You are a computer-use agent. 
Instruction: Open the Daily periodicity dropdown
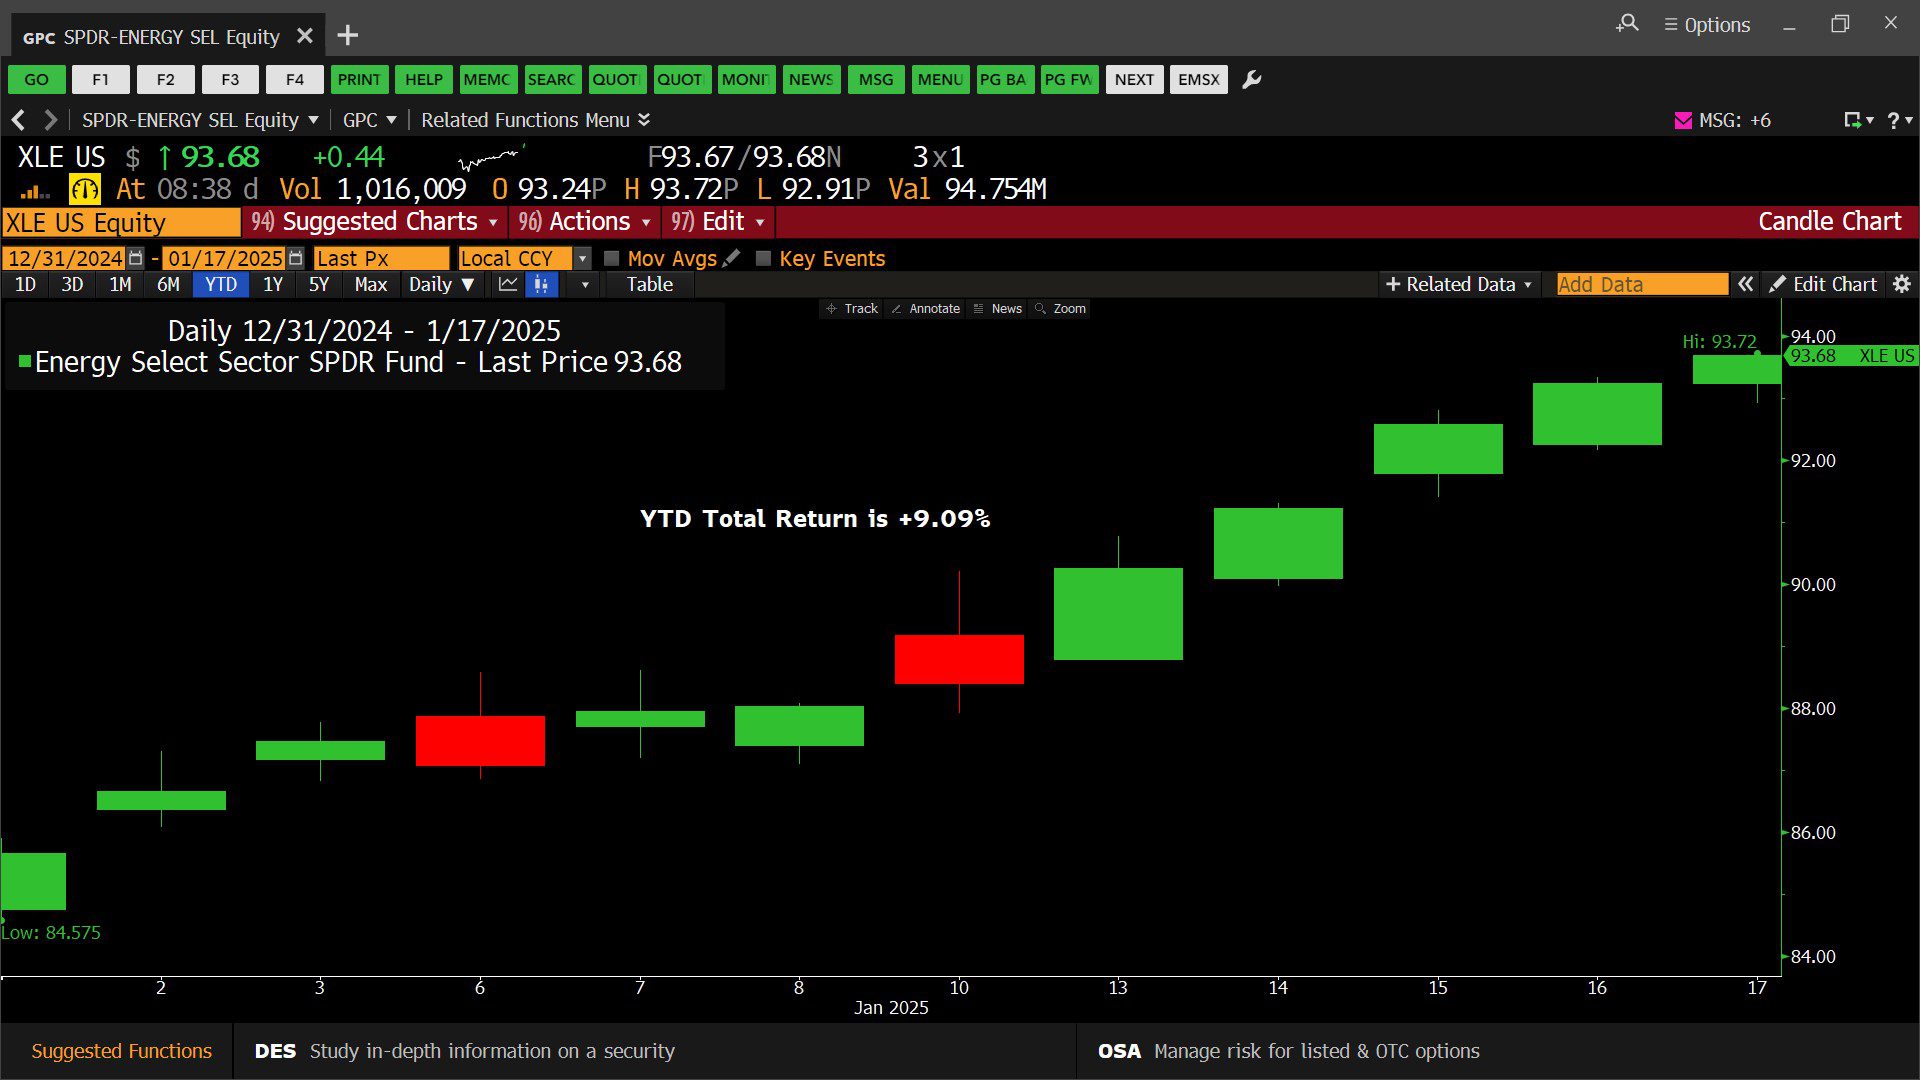(441, 285)
